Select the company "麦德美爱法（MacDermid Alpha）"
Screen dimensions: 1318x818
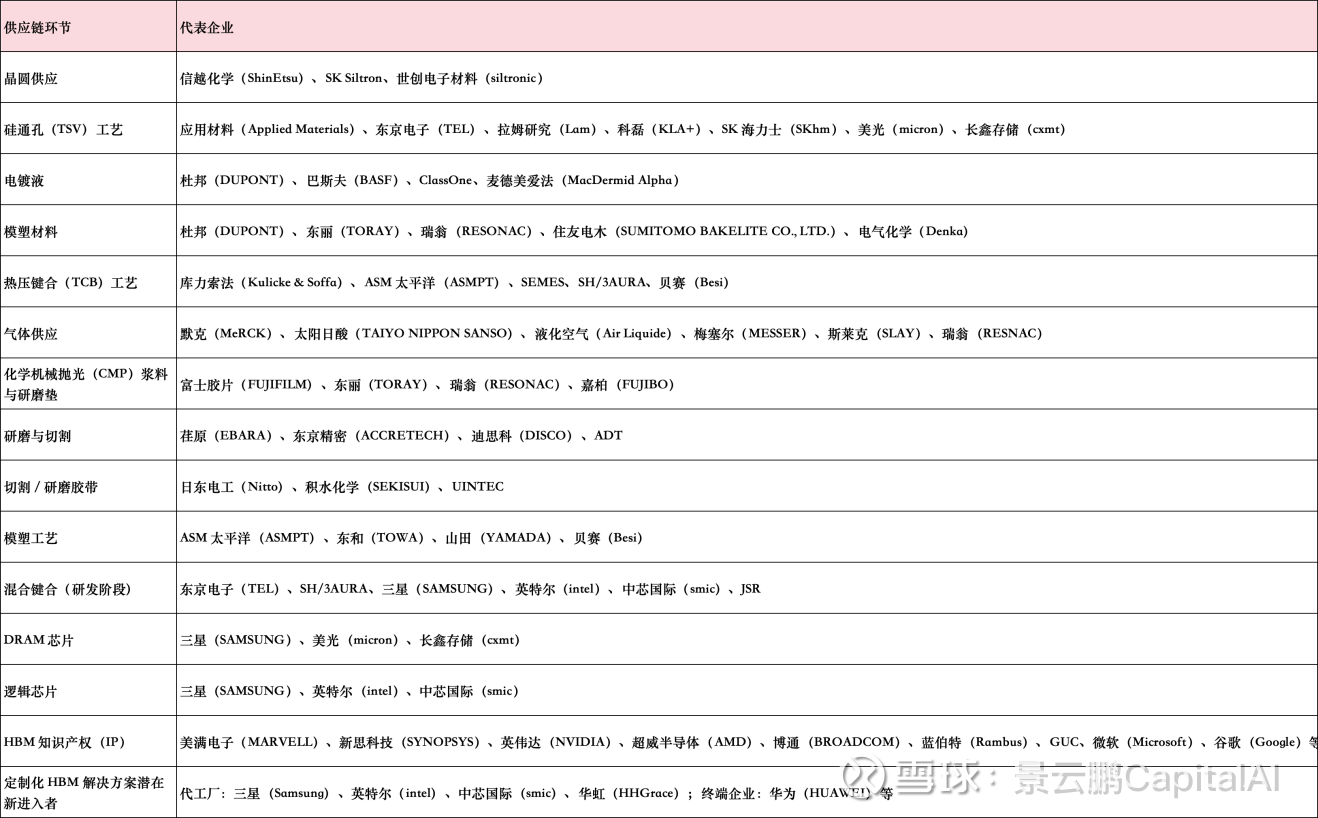(583, 180)
